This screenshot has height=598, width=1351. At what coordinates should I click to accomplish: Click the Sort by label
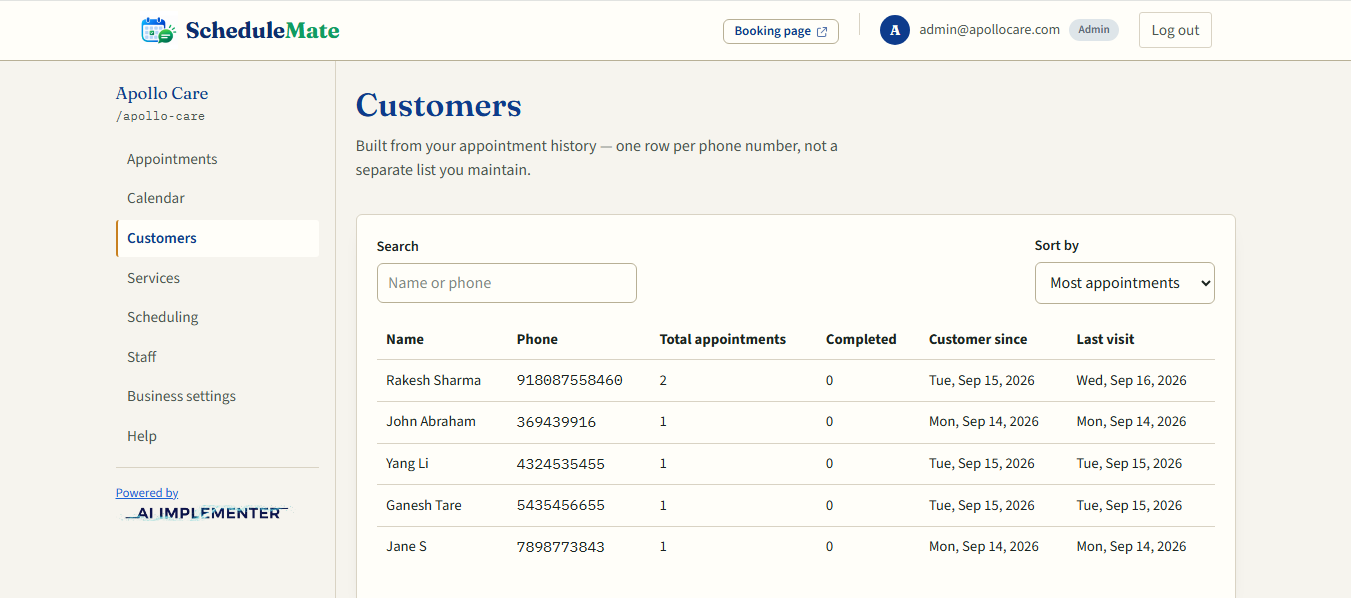pos(1057,245)
